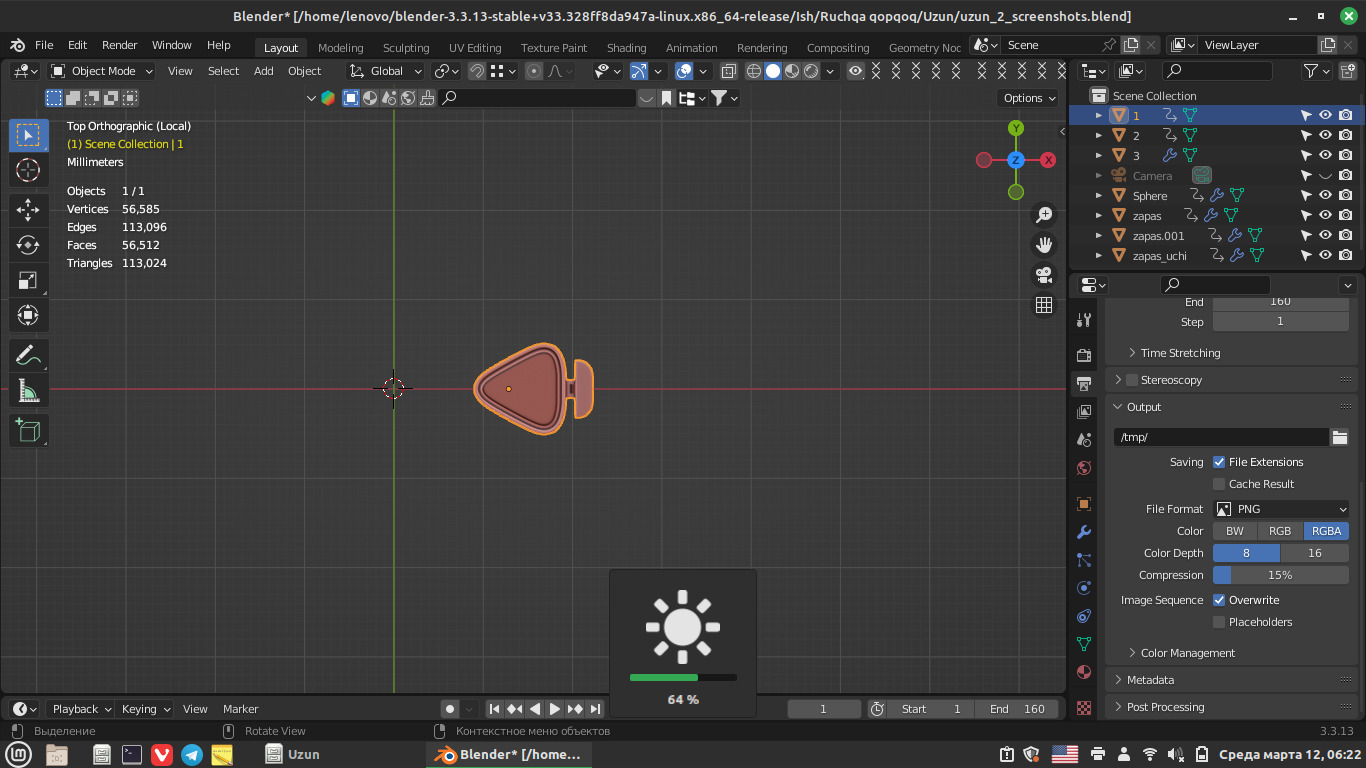Image resolution: width=1366 pixels, height=768 pixels.
Task: Toggle camera view icon in viewport
Action: pyautogui.click(x=1044, y=275)
